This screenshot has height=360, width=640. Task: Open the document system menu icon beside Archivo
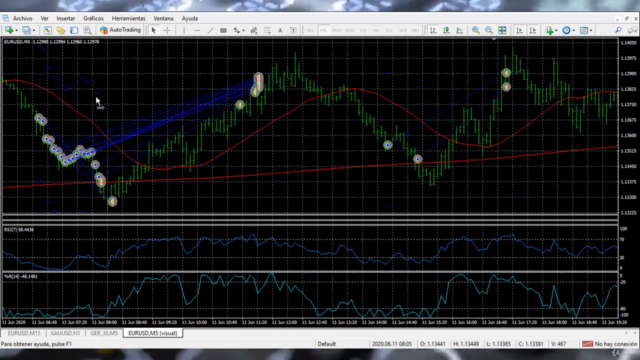point(5,18)
